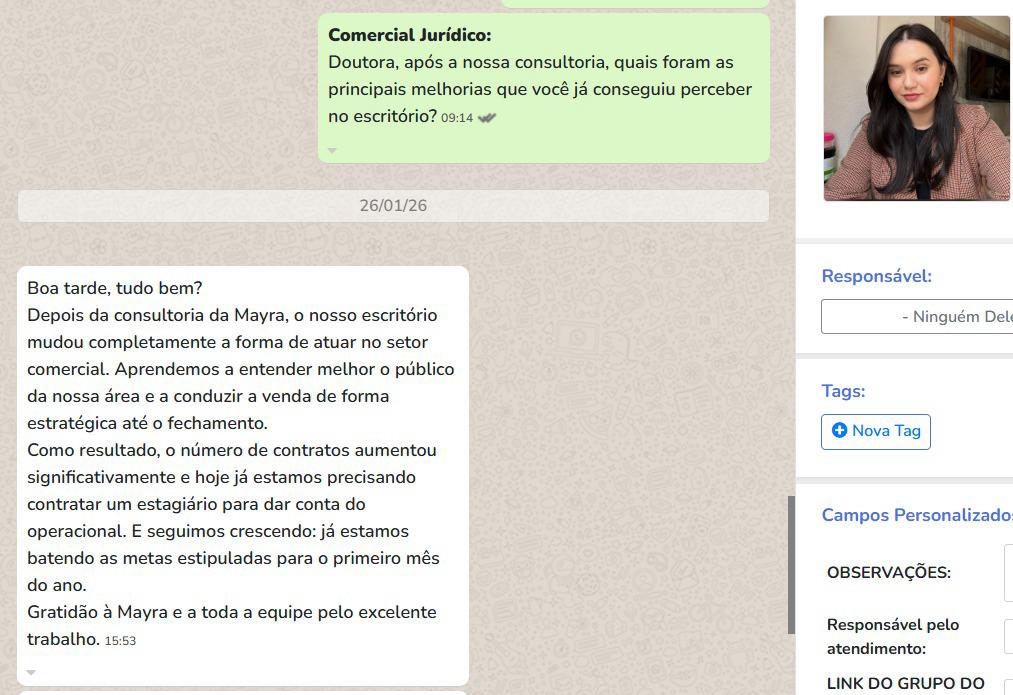Click the Comercial Jurídico sender name
This screenshot has height=695, width=1013.
(410, 35)
